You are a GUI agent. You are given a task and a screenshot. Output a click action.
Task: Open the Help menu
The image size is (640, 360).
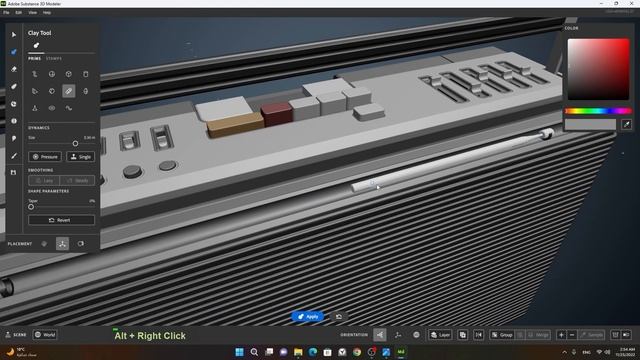coord(47,13)
